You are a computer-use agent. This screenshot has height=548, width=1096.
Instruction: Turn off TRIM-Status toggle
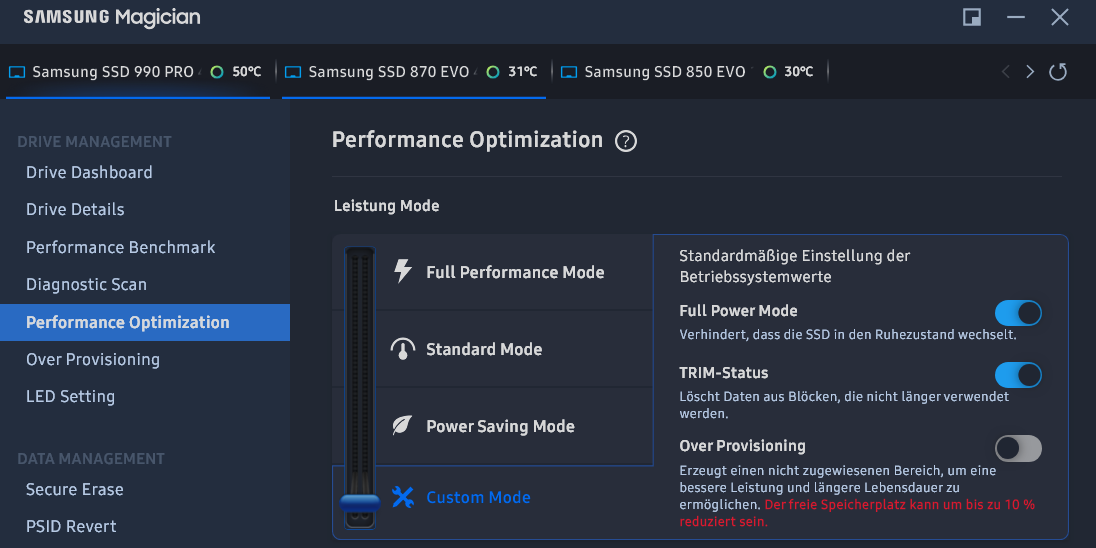1018,375
